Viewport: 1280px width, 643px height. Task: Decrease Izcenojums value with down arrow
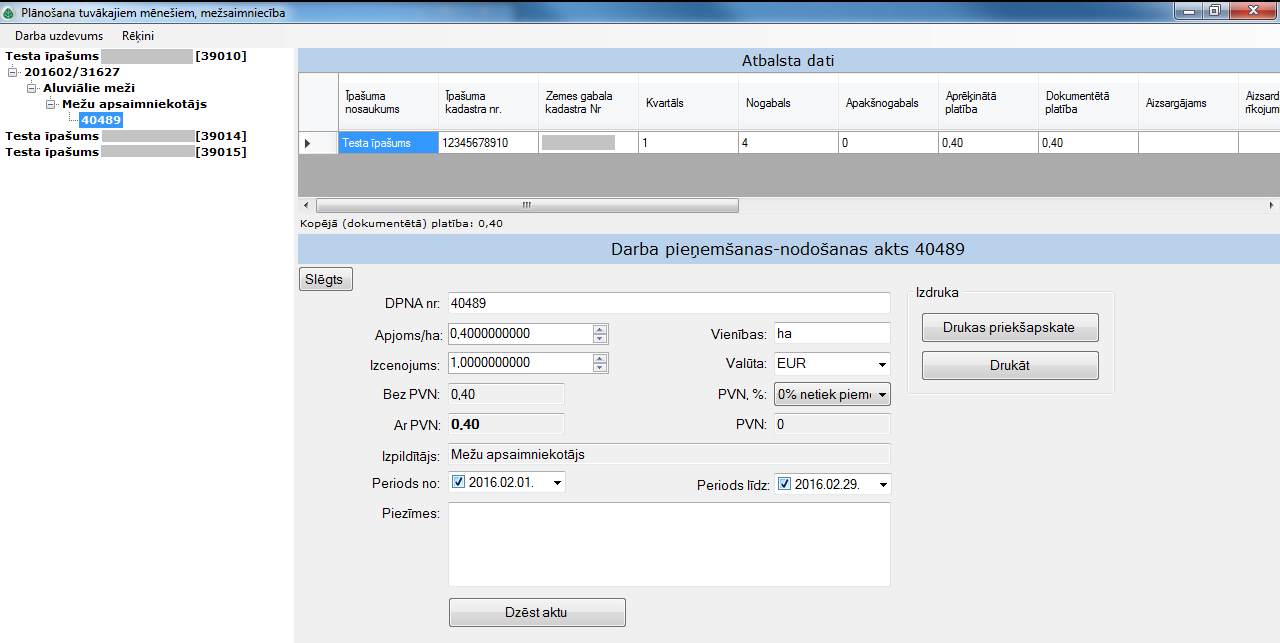(x=600, y=367)
